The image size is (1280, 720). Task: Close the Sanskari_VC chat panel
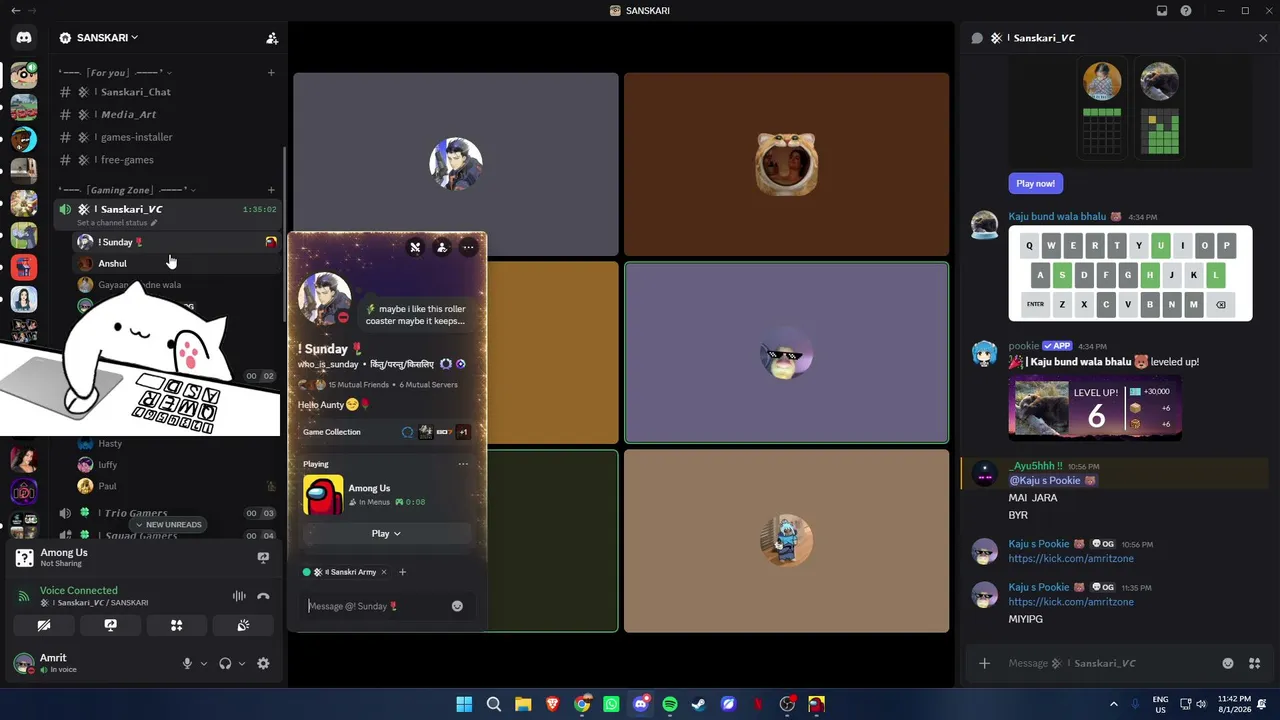pos(1263,38)
